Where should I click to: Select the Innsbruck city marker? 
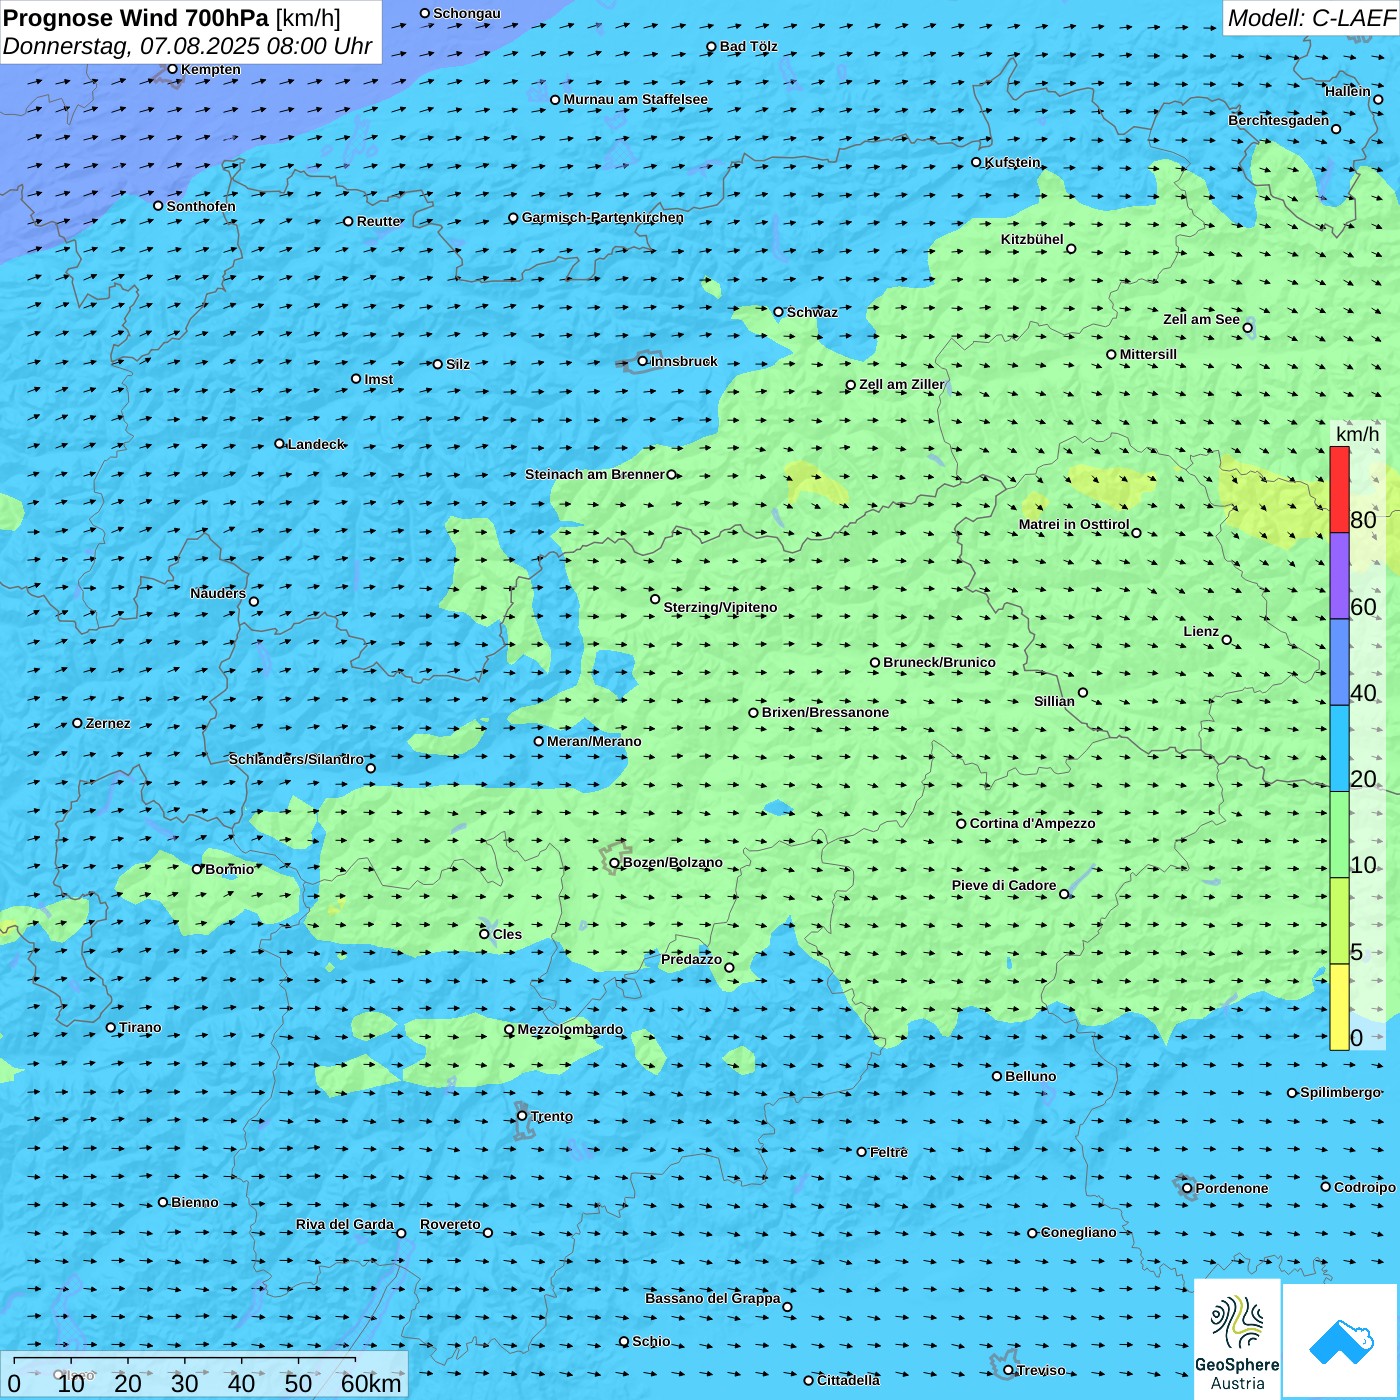[643, 361]
